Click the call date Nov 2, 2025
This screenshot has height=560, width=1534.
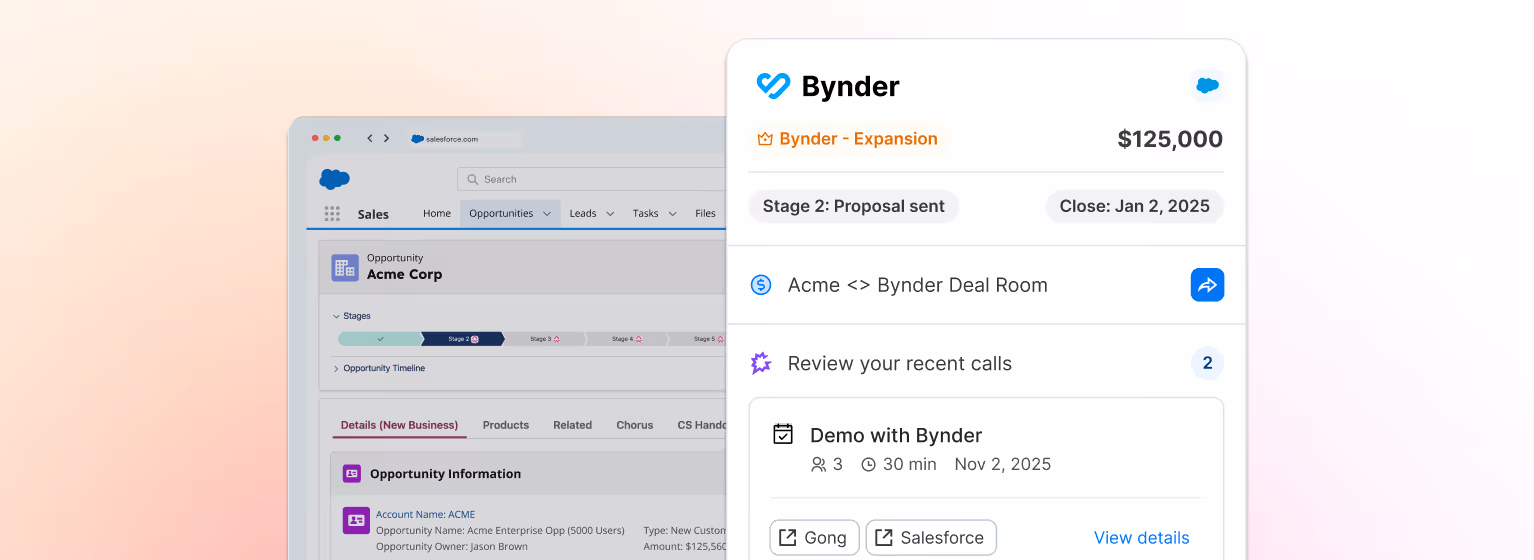(1002, 464)
